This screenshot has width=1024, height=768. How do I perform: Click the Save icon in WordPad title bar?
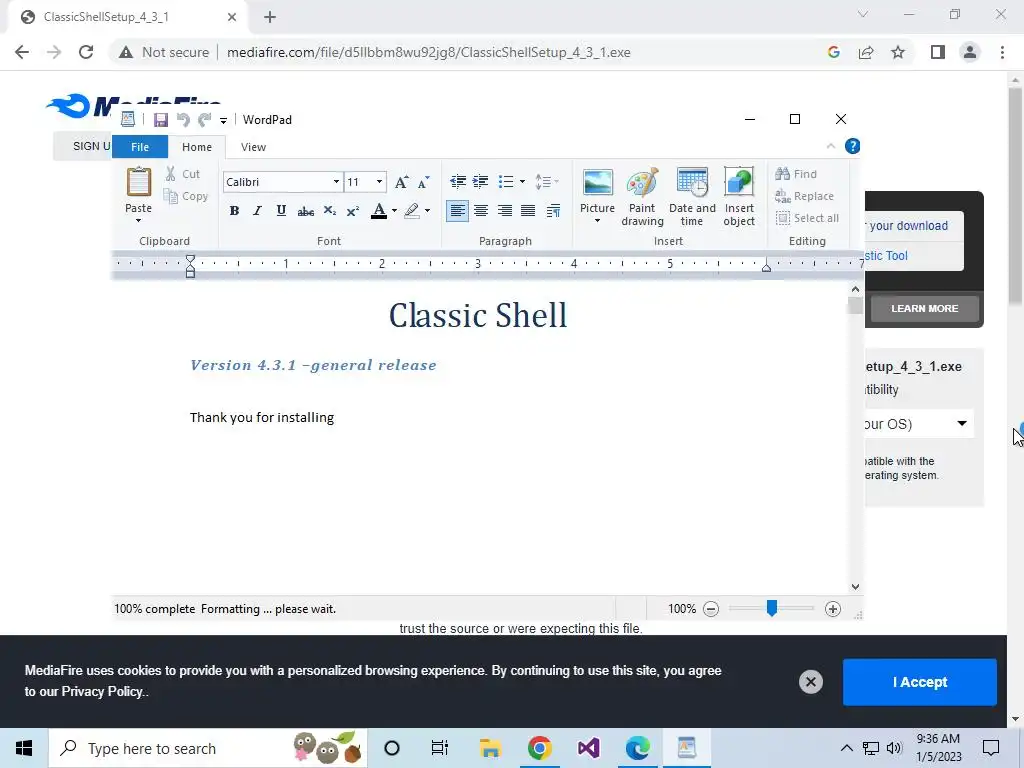(161, 120)
